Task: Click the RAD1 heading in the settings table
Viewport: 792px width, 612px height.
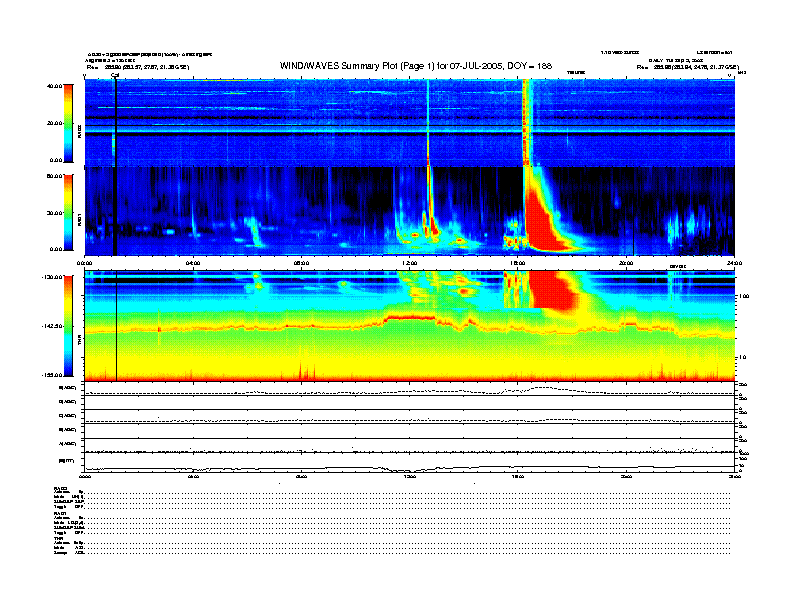Action: click(61, 514)
